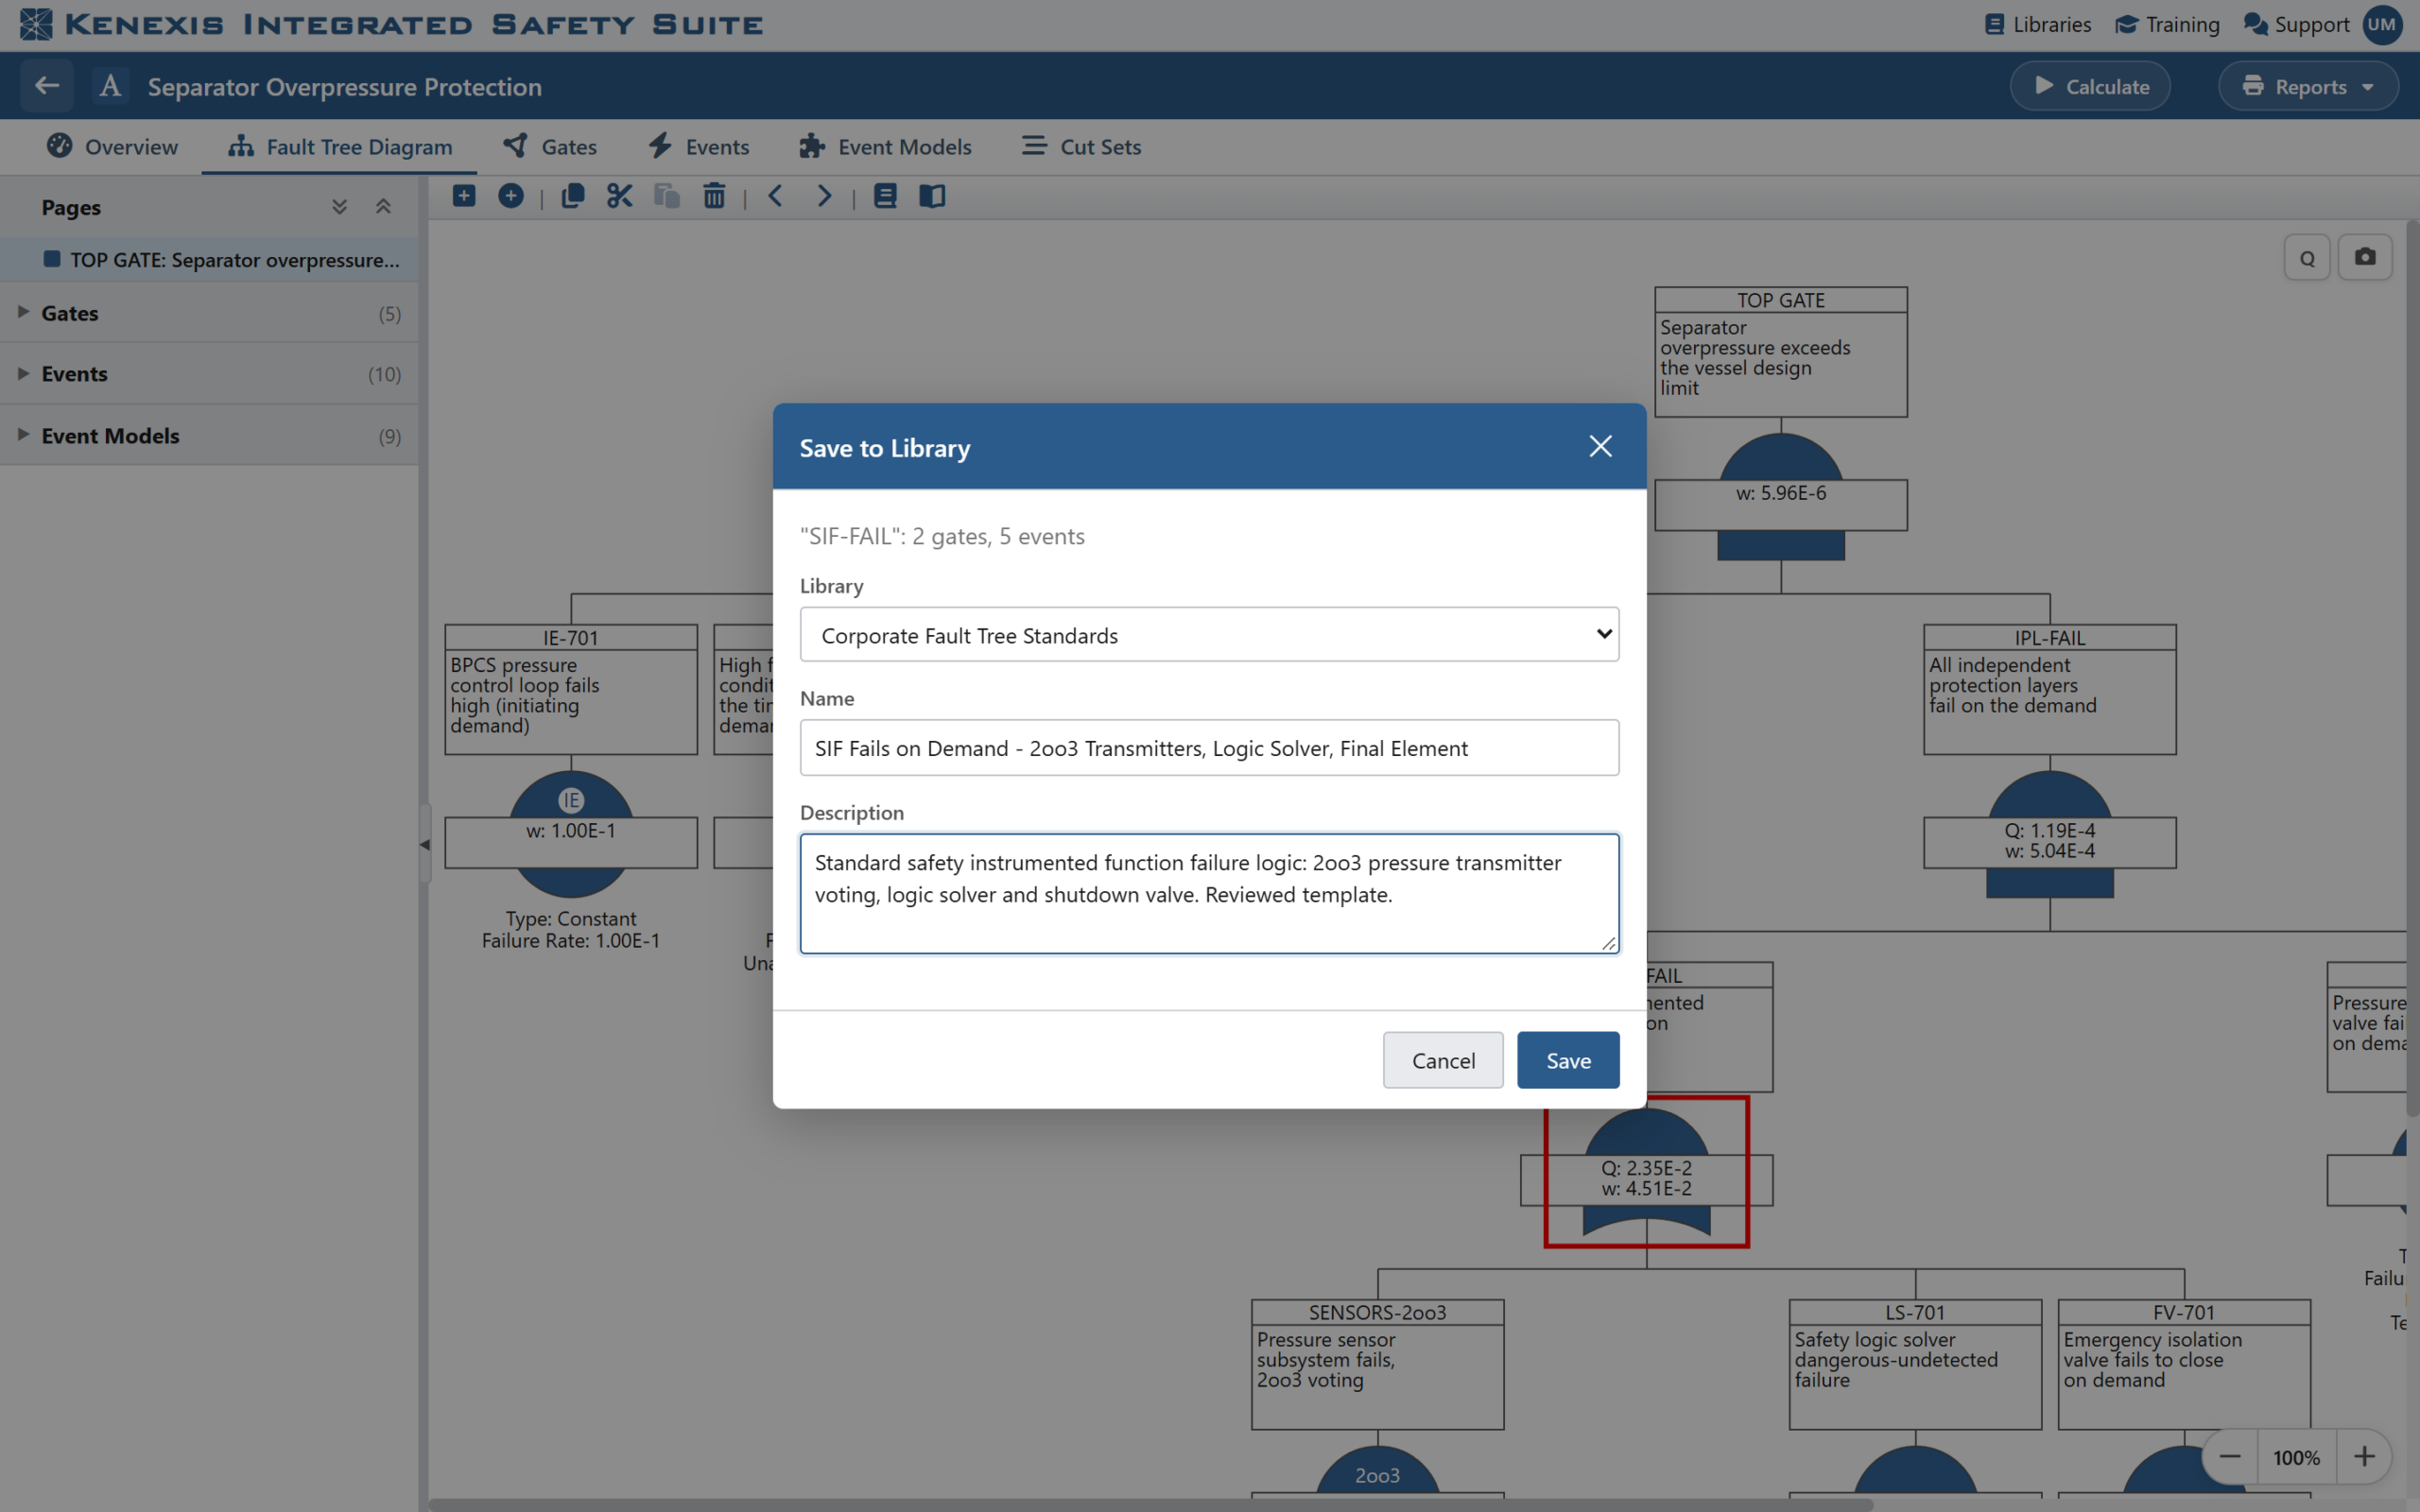Image resolution: width=2420 pixels, height=1512 pixels.
Task: Go to the Cut Sets tab
Action: coord(1081,147)
